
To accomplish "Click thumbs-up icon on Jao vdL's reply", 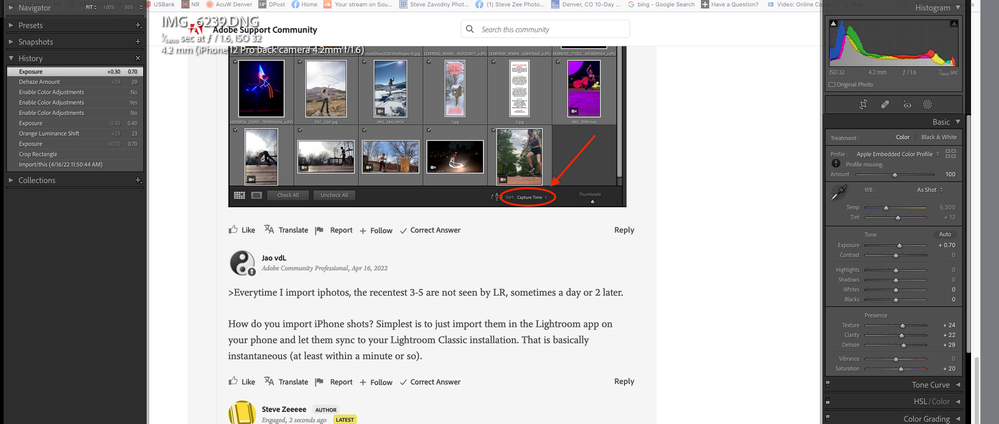I will pos(233,381).
